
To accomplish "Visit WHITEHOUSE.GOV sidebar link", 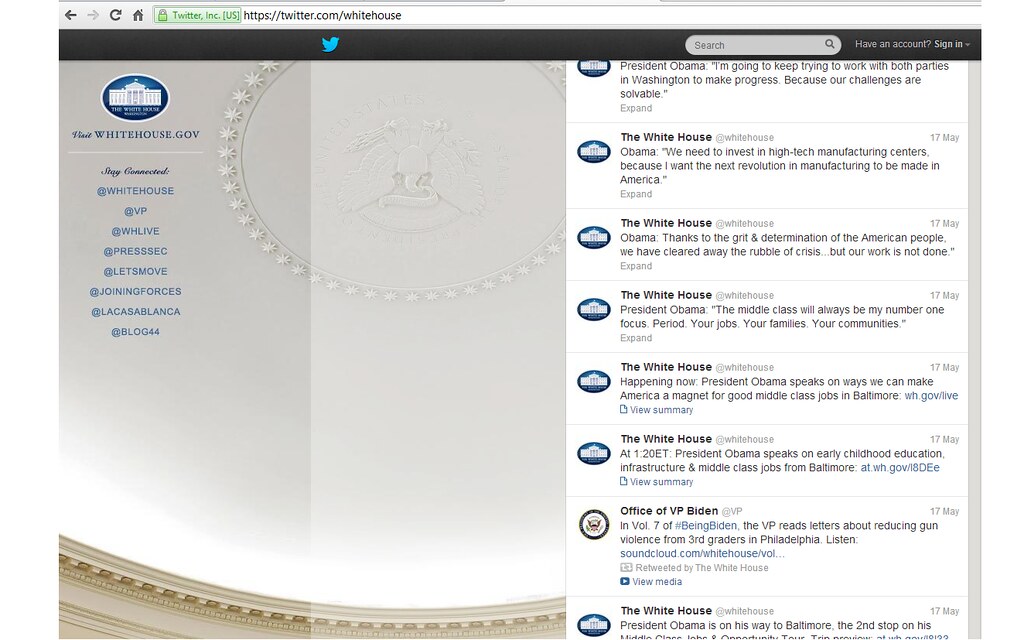I will 136,135.
